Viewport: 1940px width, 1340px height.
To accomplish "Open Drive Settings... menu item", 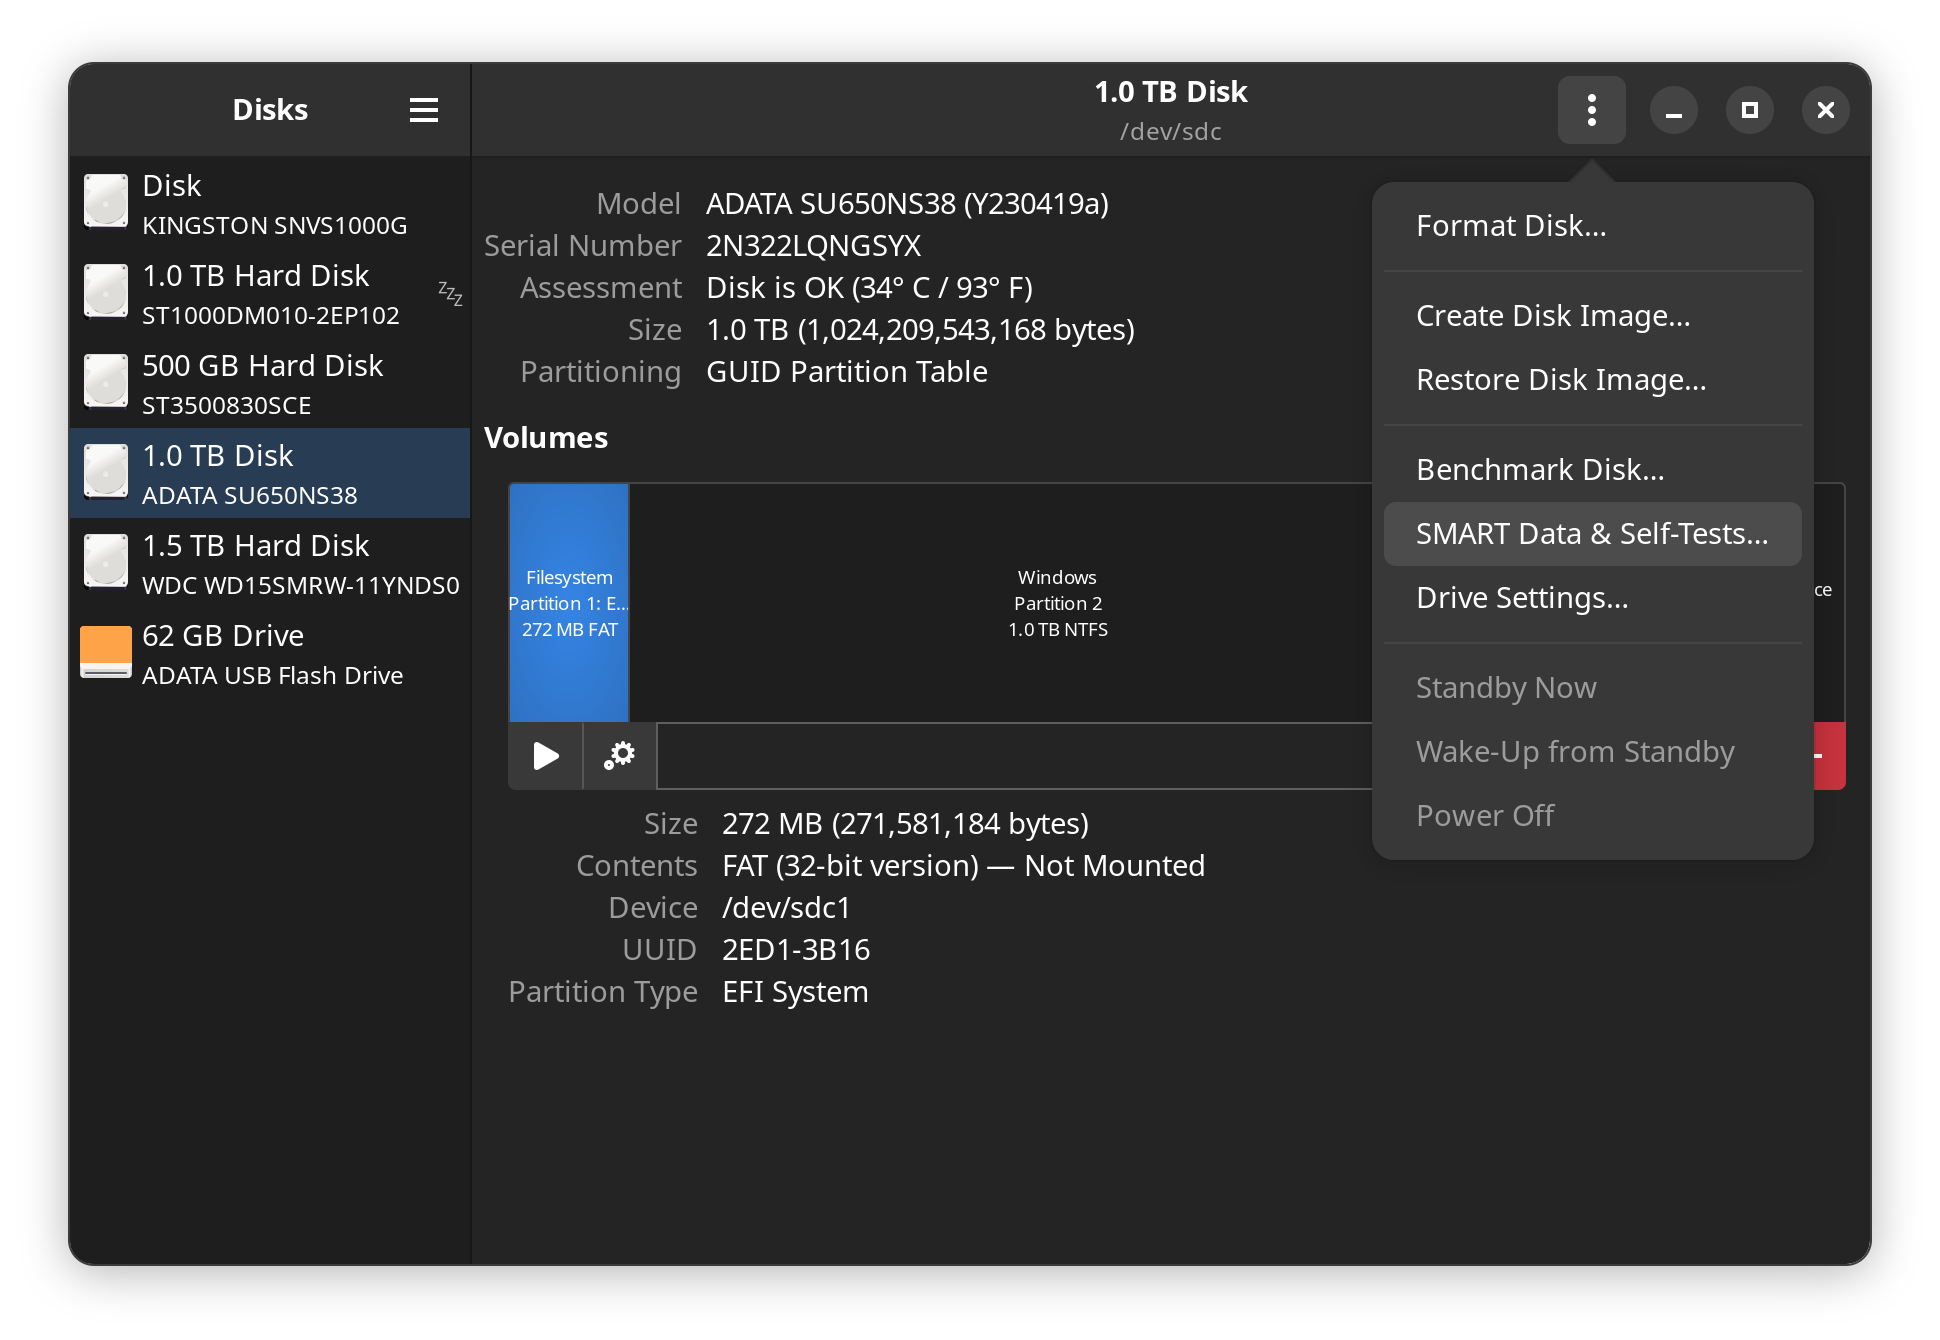I will (1522, 598).
